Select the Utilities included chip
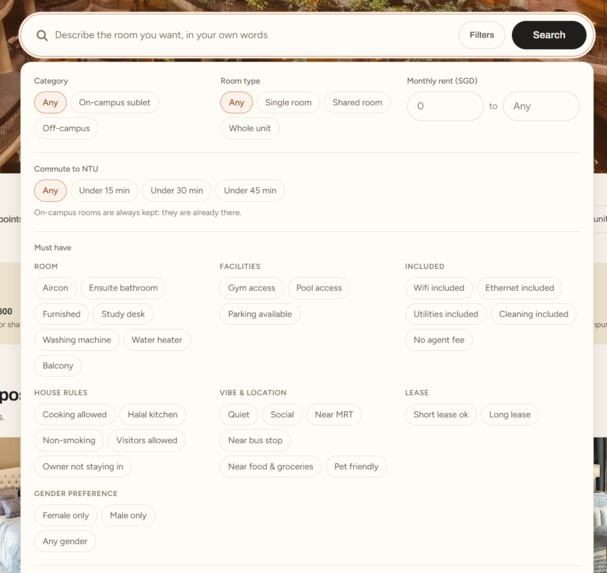The width and height of the screenshot is (607, 573). pyautogui.click(x=446, y=314)
